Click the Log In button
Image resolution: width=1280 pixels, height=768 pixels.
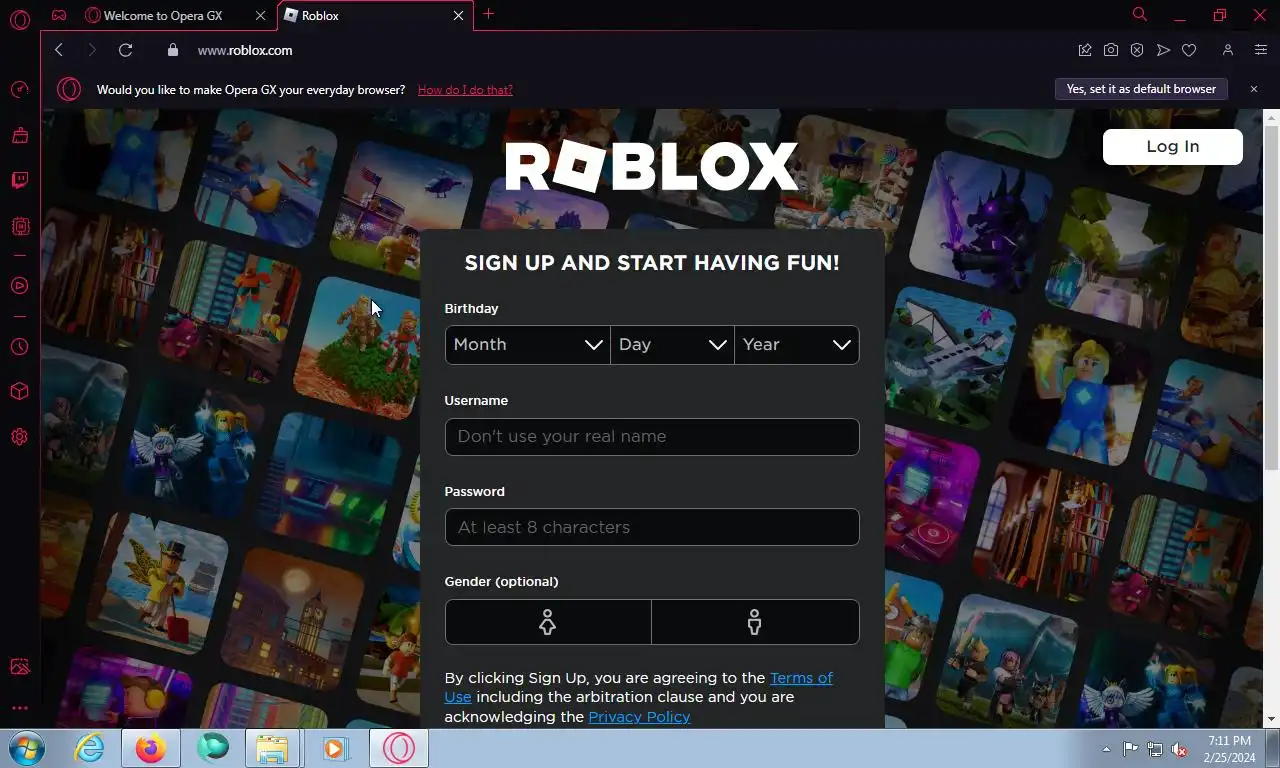[1173, 146]
